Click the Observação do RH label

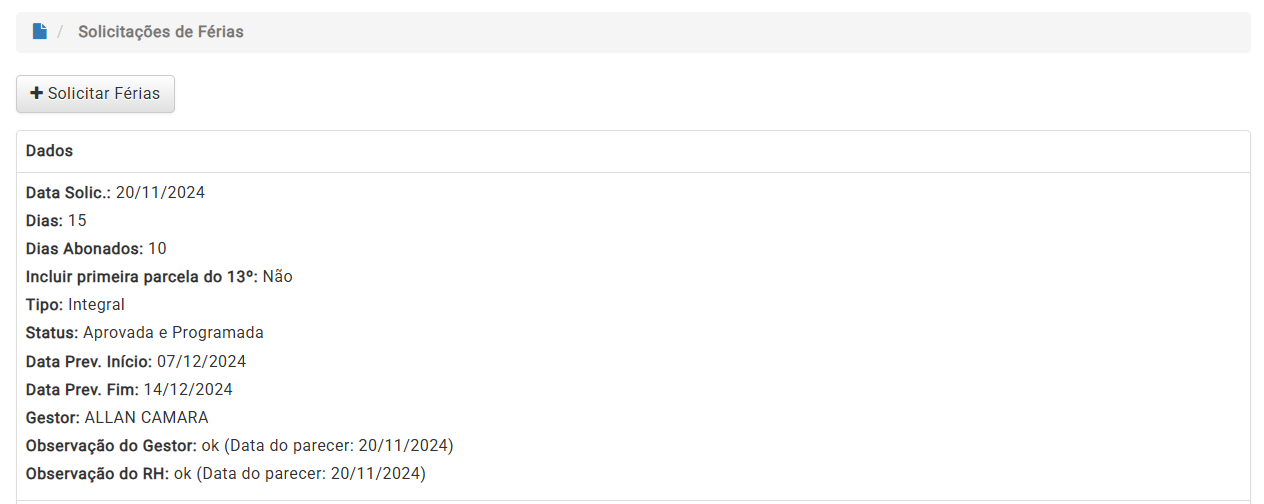(x=97, y=473)
